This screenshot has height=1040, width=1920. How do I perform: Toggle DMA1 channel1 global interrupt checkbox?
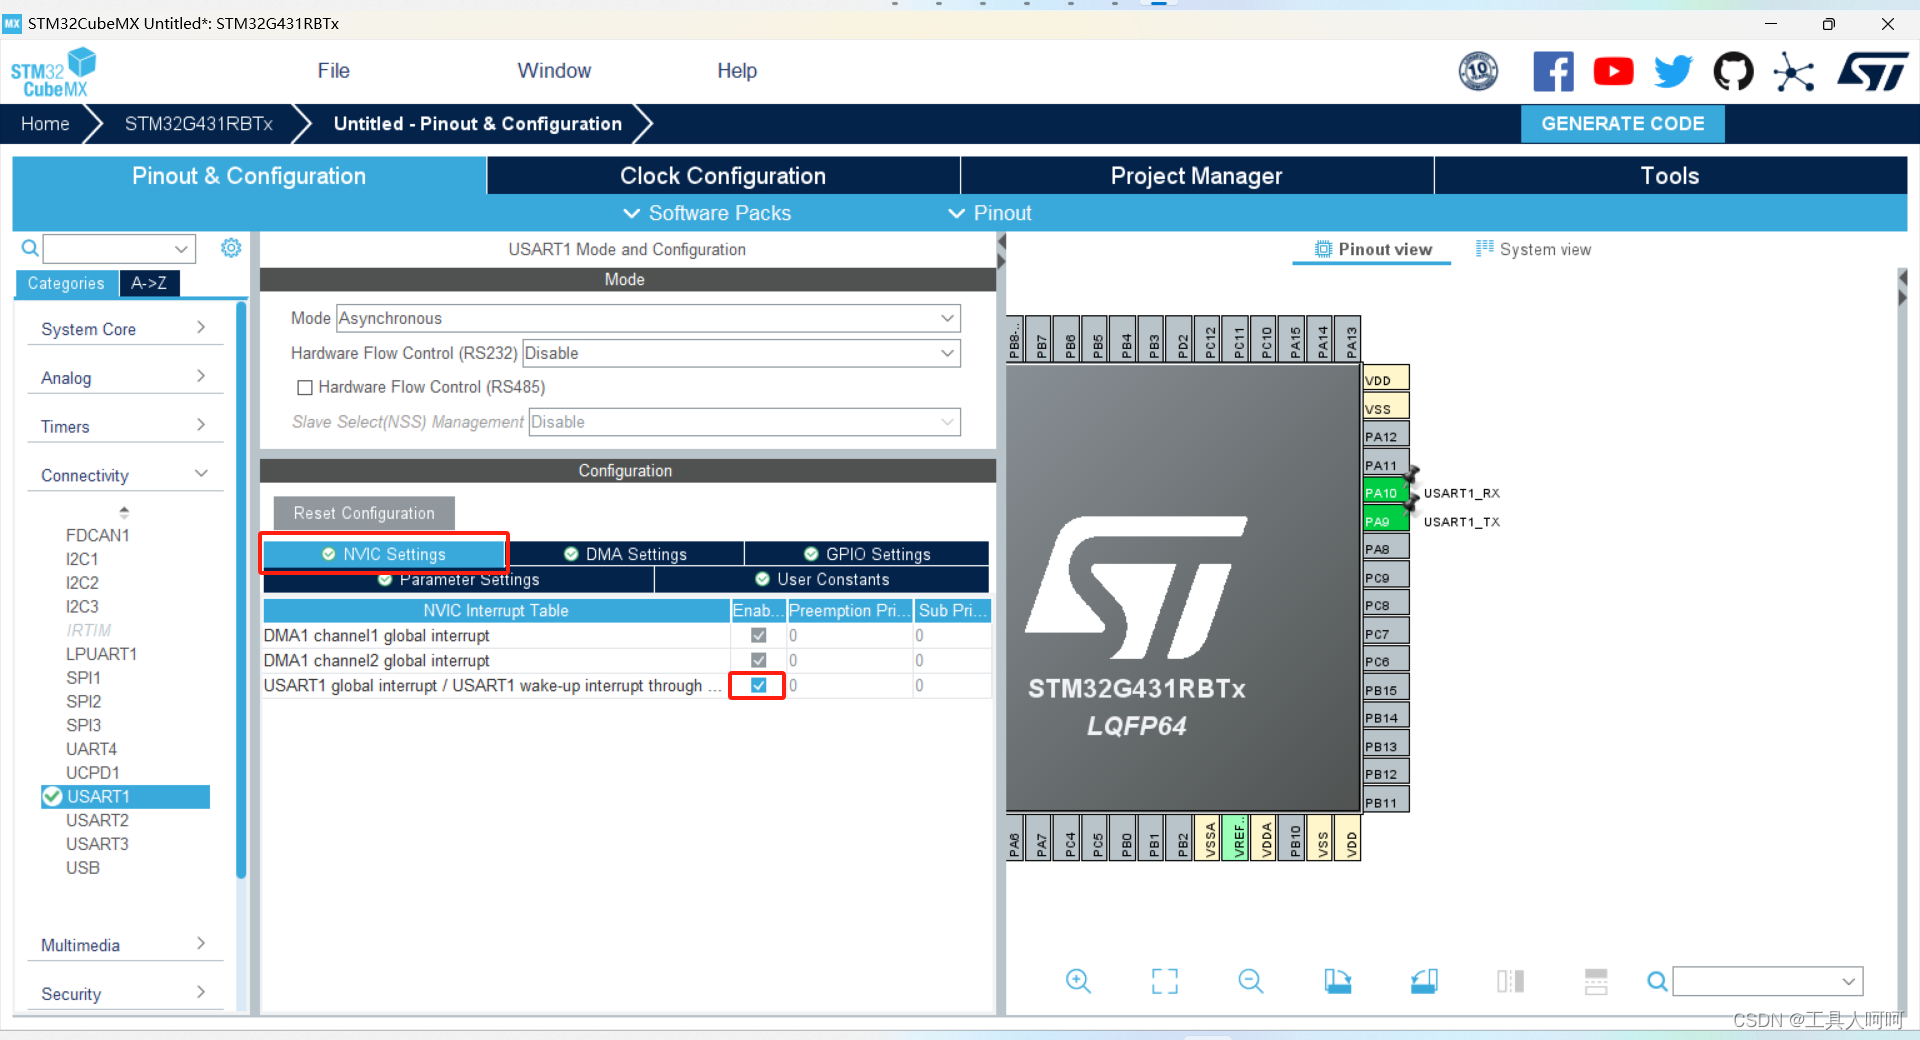758,635
